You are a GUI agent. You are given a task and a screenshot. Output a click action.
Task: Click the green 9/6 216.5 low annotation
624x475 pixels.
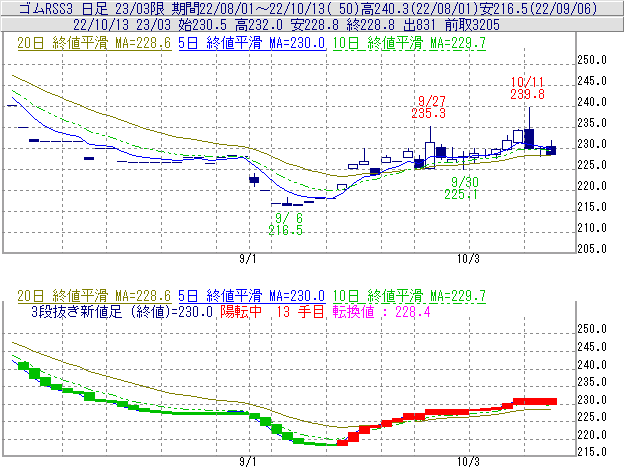point(286,224)
